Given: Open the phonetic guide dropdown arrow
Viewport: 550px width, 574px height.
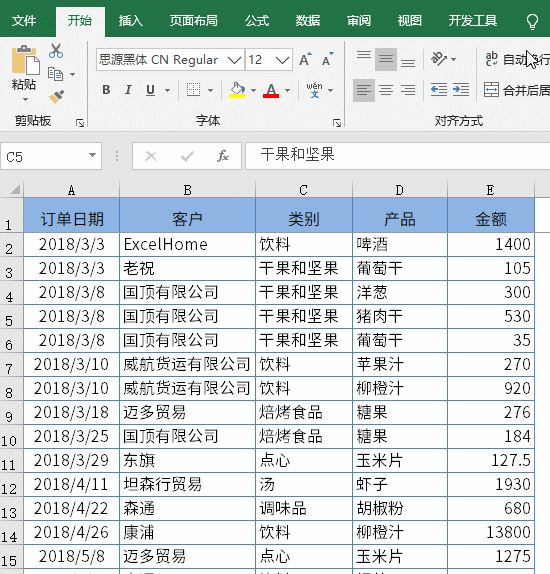Looking at the screenshot, I should [330, 90].
